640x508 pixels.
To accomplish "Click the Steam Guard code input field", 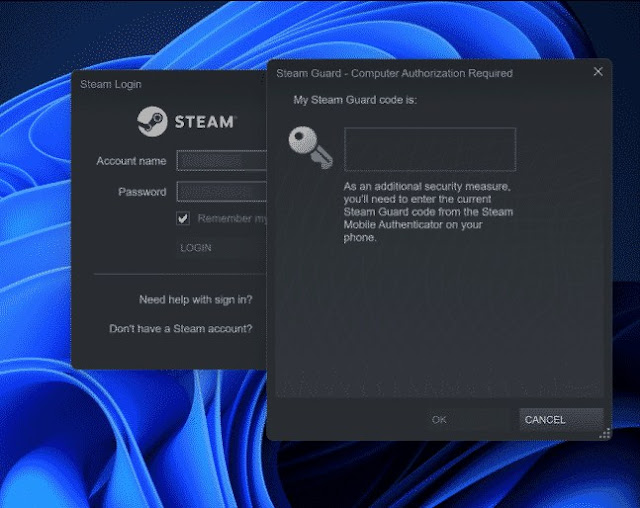I will (430, 149).
